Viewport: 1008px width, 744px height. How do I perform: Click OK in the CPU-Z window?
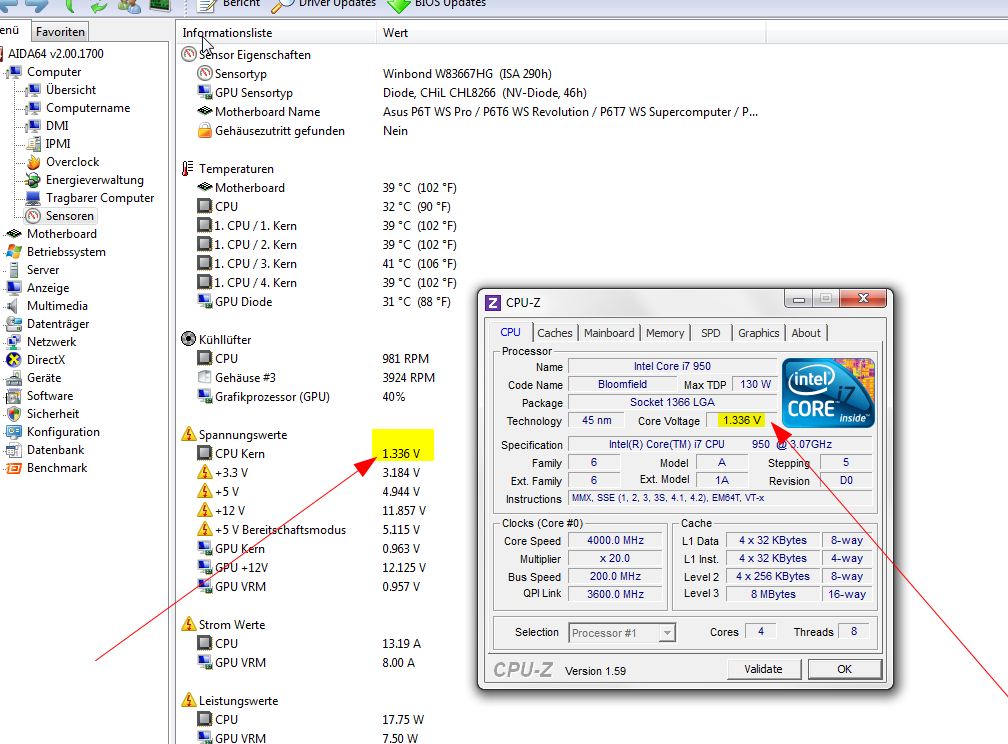[x=845, y=669]
